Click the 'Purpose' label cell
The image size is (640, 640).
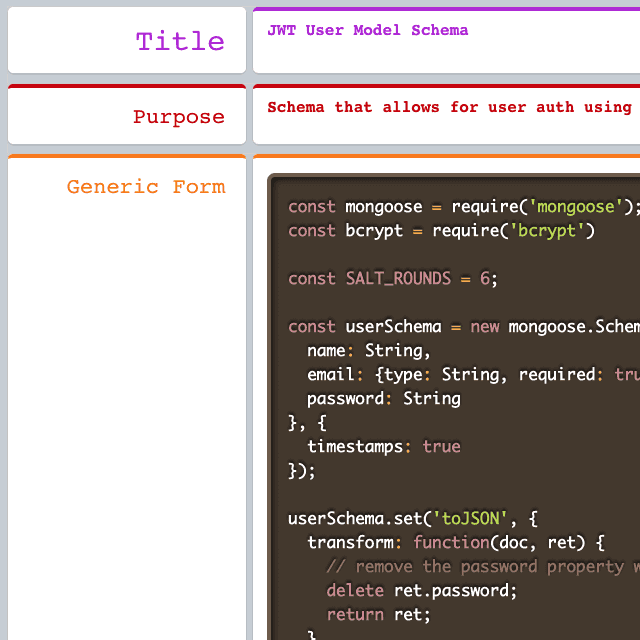(x=127, y=114)
